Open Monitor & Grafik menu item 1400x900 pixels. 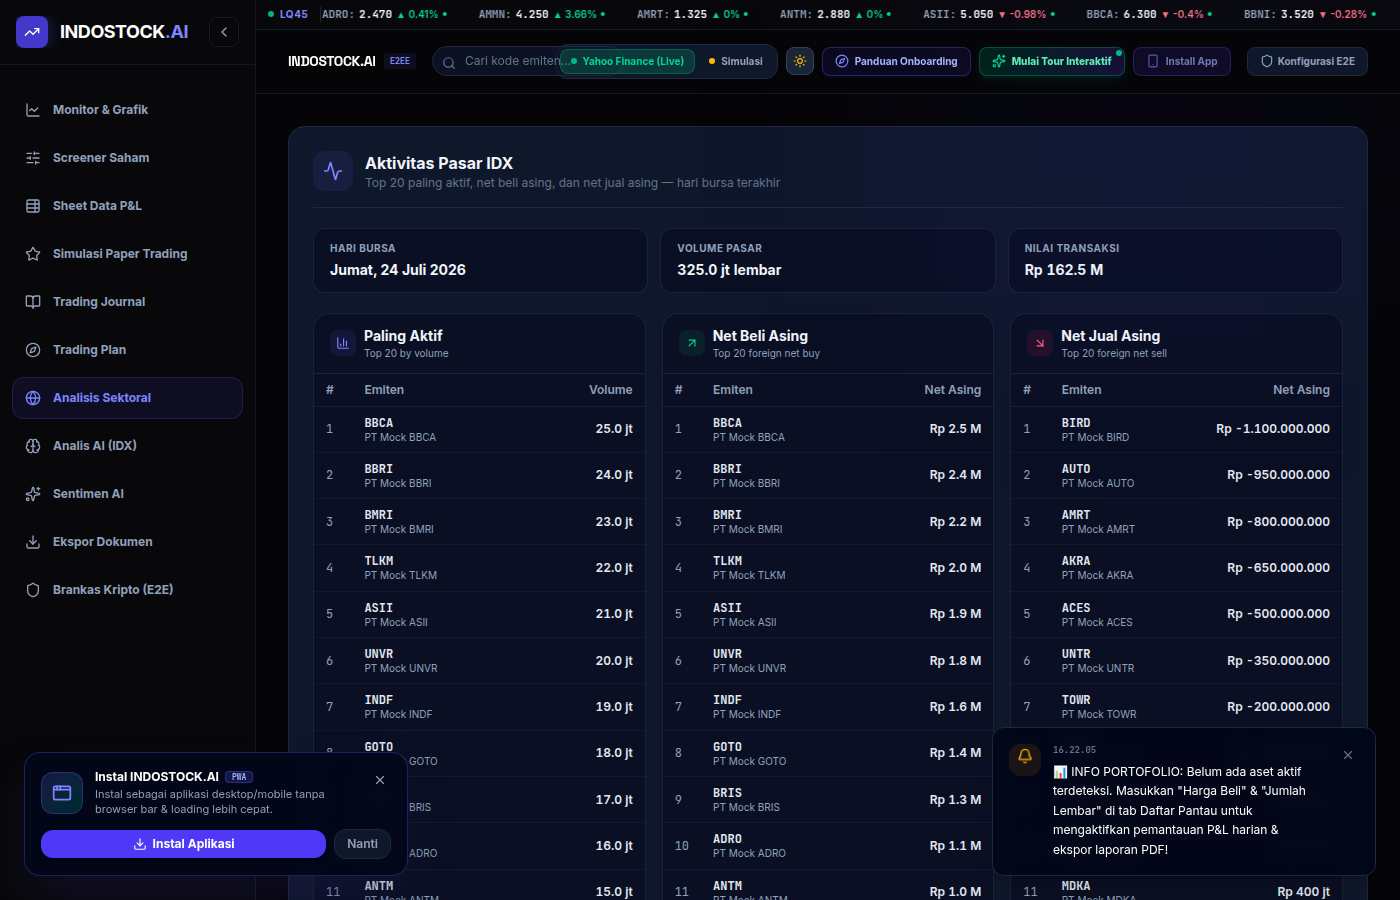pos(127,110)
